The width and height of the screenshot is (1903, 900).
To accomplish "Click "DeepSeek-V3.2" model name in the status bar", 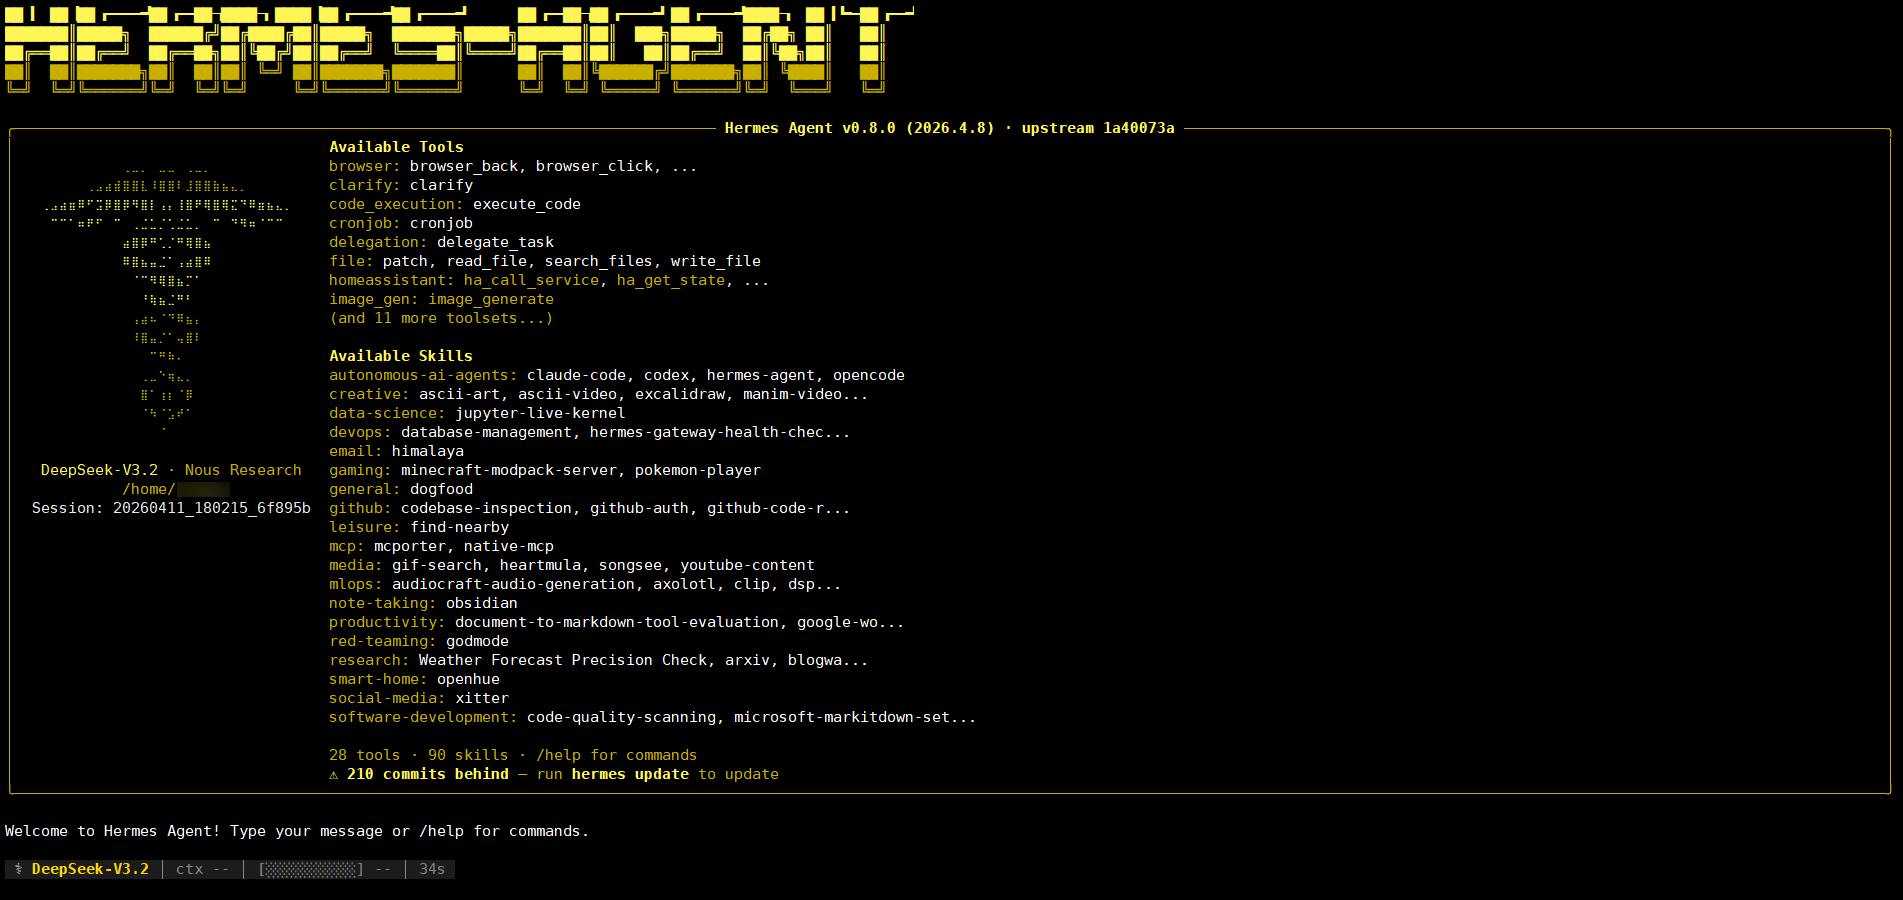I will coord(90,869).
